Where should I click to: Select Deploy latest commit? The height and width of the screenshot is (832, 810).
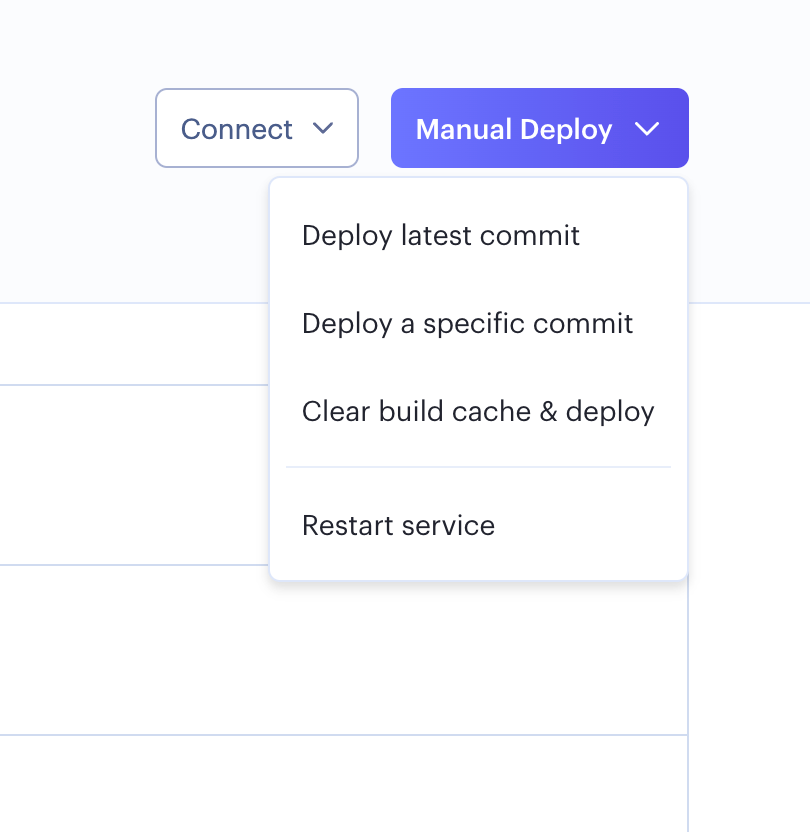coord(440,236)
